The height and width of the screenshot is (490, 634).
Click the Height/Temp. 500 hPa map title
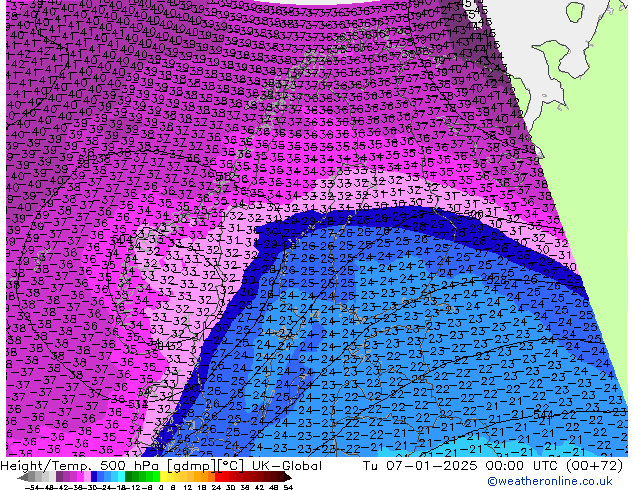tap(80, 466)
